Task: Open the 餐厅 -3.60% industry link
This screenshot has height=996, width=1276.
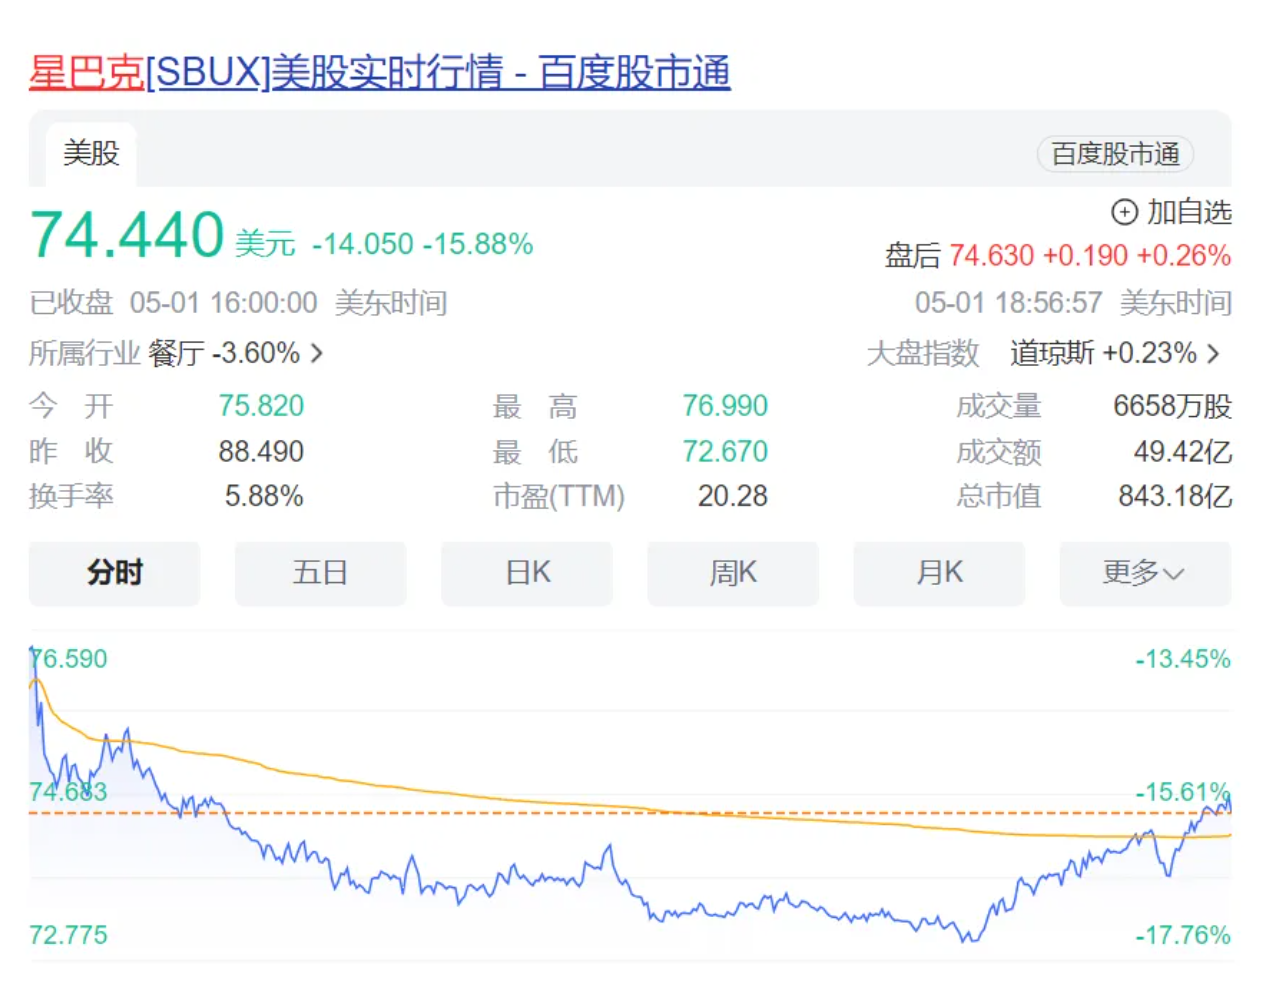Action: pos(224,353)
